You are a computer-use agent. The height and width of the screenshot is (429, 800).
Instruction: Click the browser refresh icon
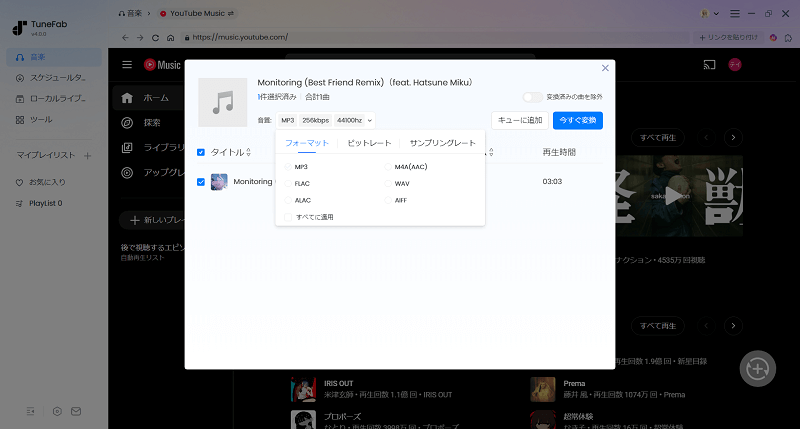(156, 37)
